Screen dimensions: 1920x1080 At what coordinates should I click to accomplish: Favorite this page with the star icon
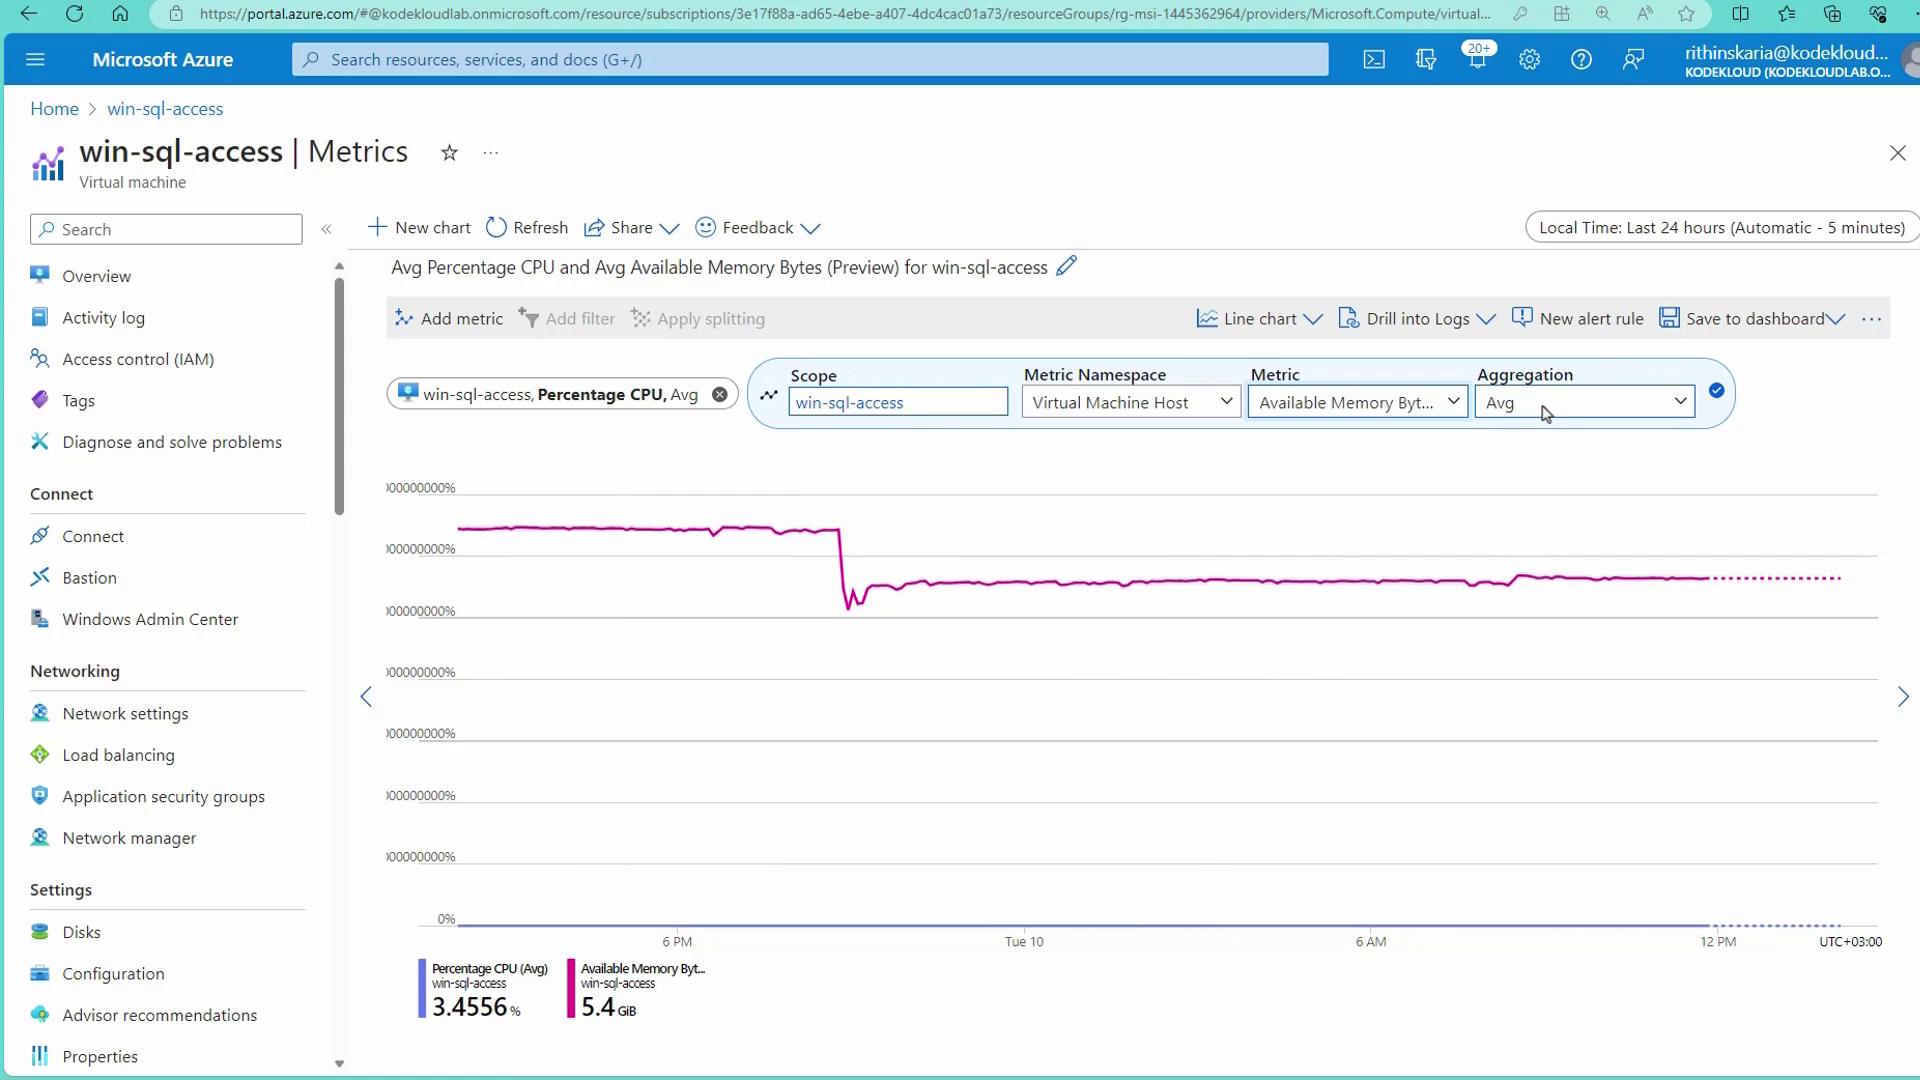(449, 153)
